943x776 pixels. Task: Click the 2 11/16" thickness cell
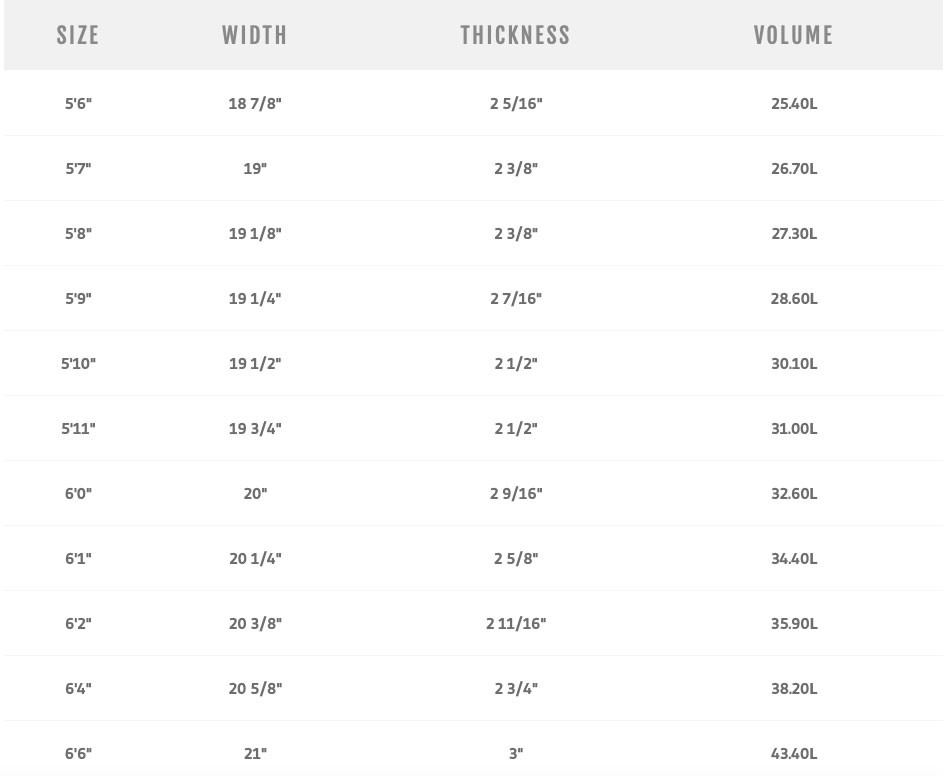[516, 624]
